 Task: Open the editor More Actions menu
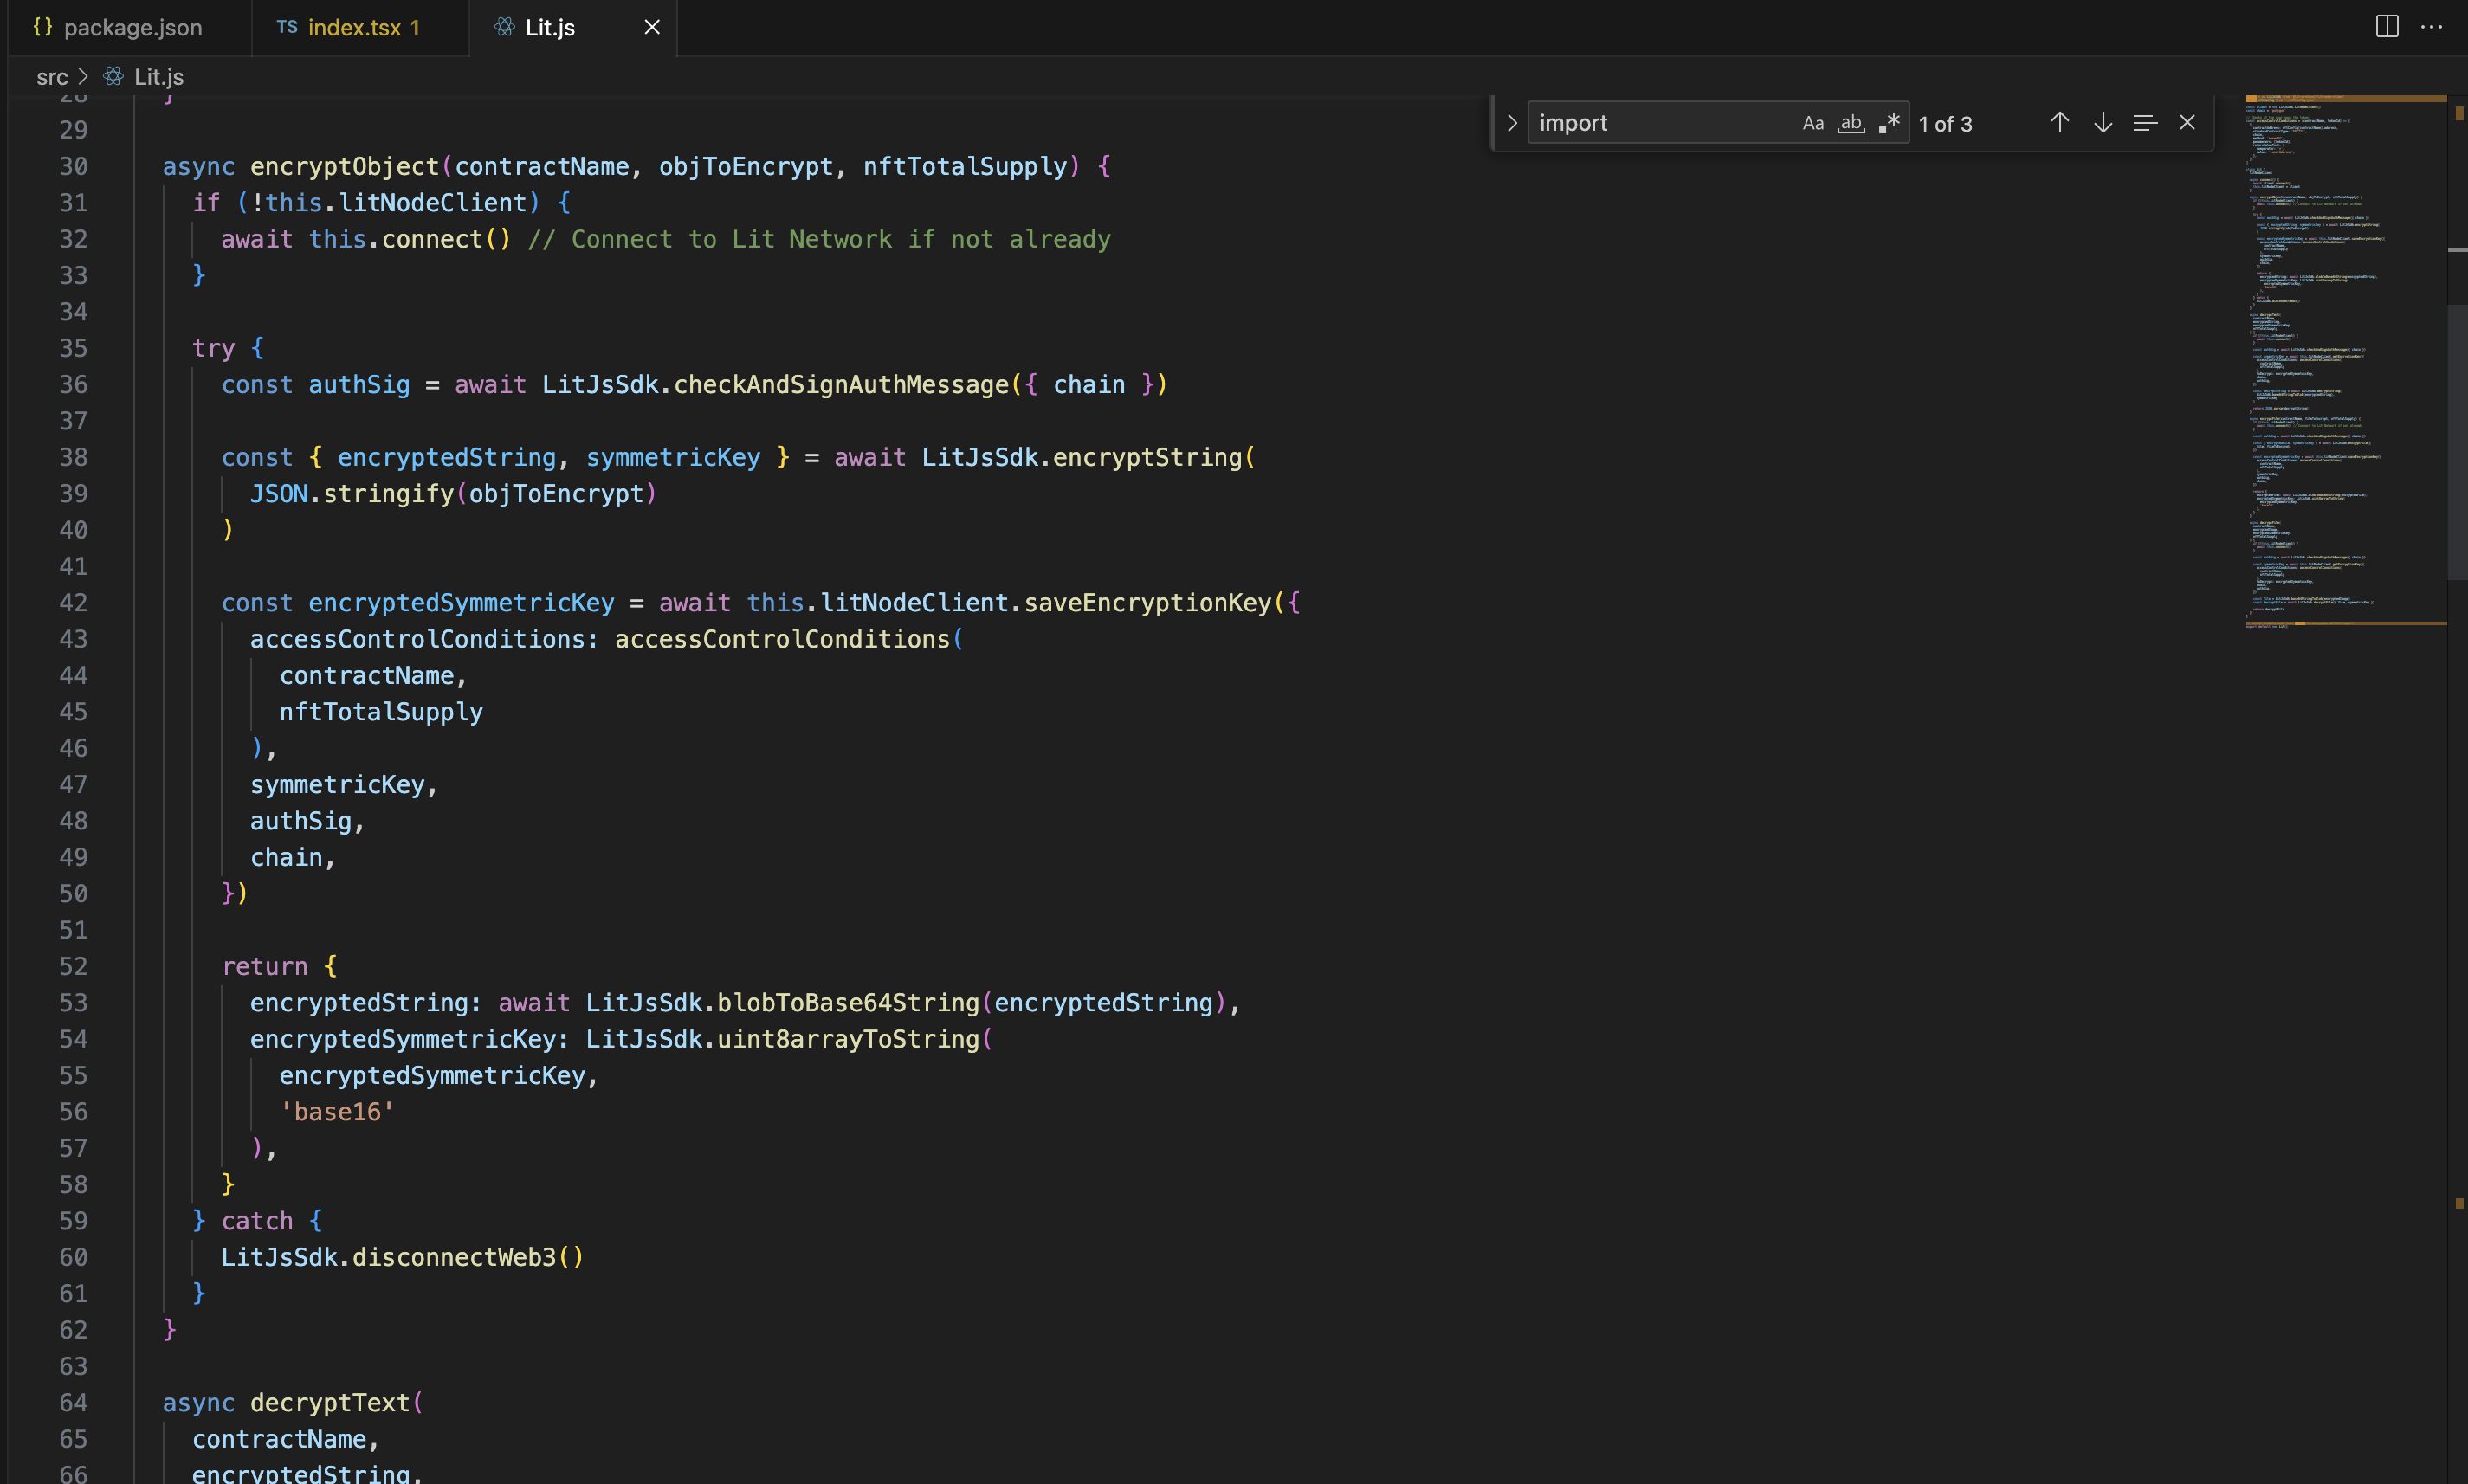[x=2432, y=27]
